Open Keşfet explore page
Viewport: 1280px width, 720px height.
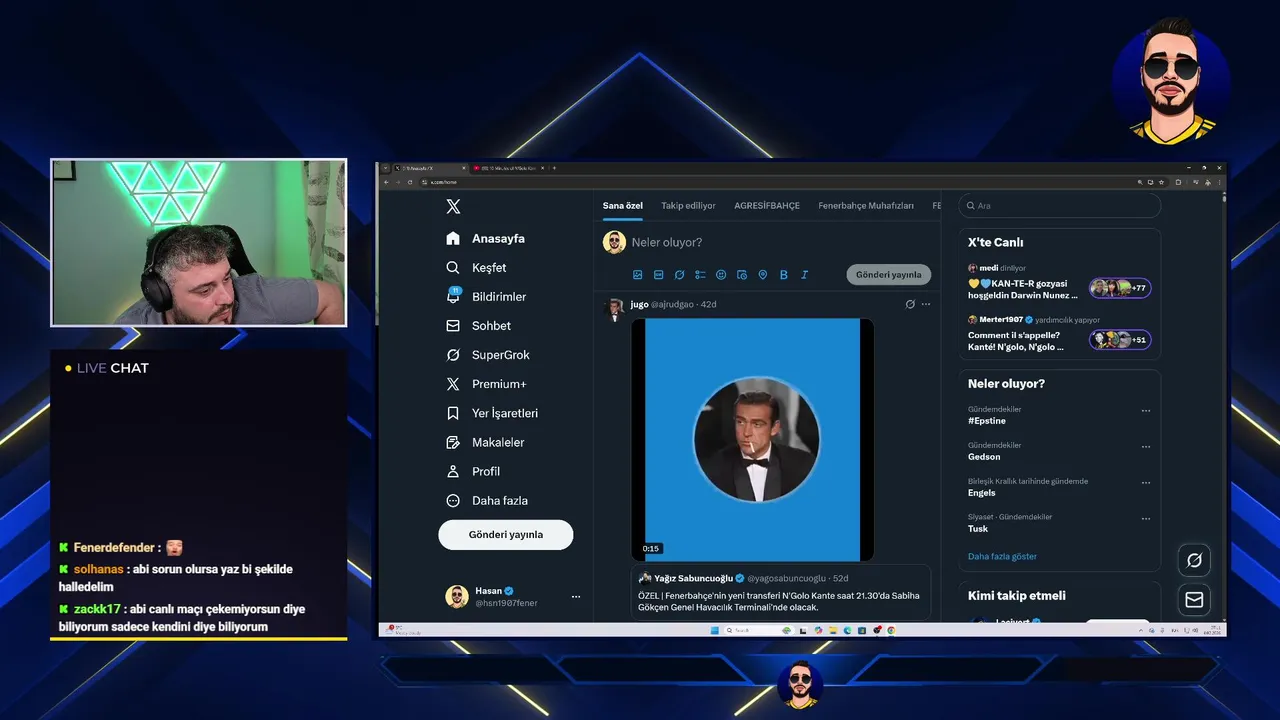(477, 268)
